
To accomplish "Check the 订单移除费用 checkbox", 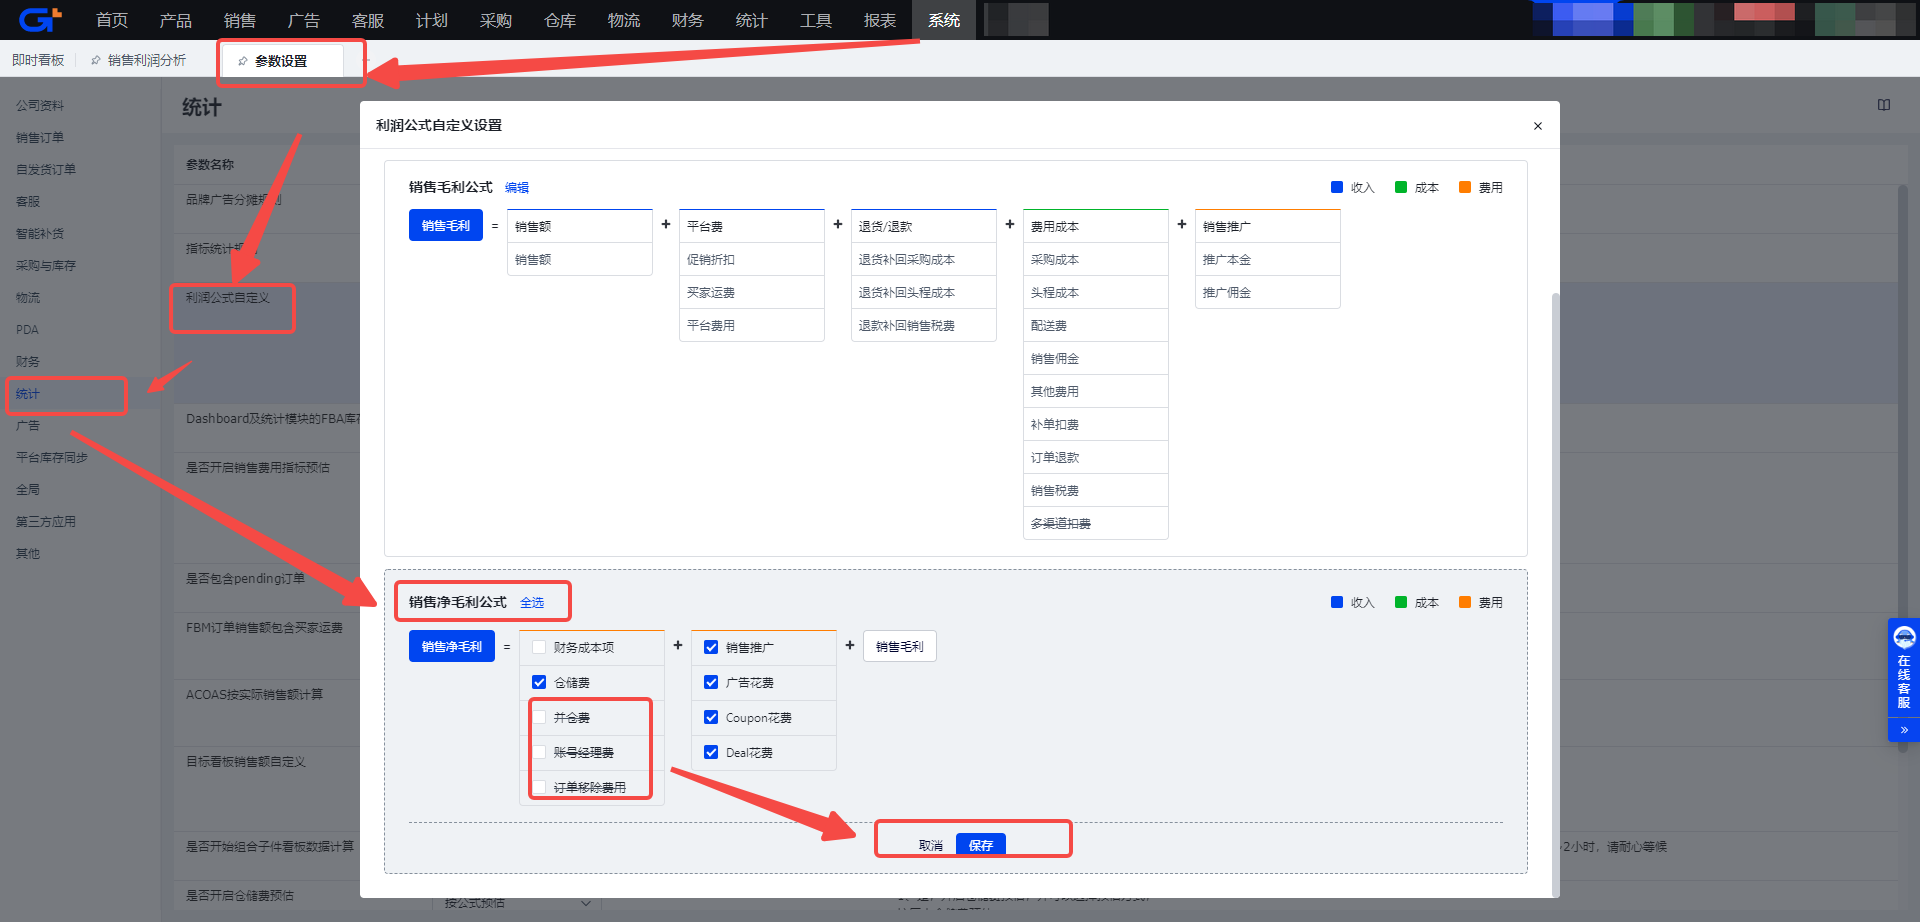I will click(x=539, y=787).
